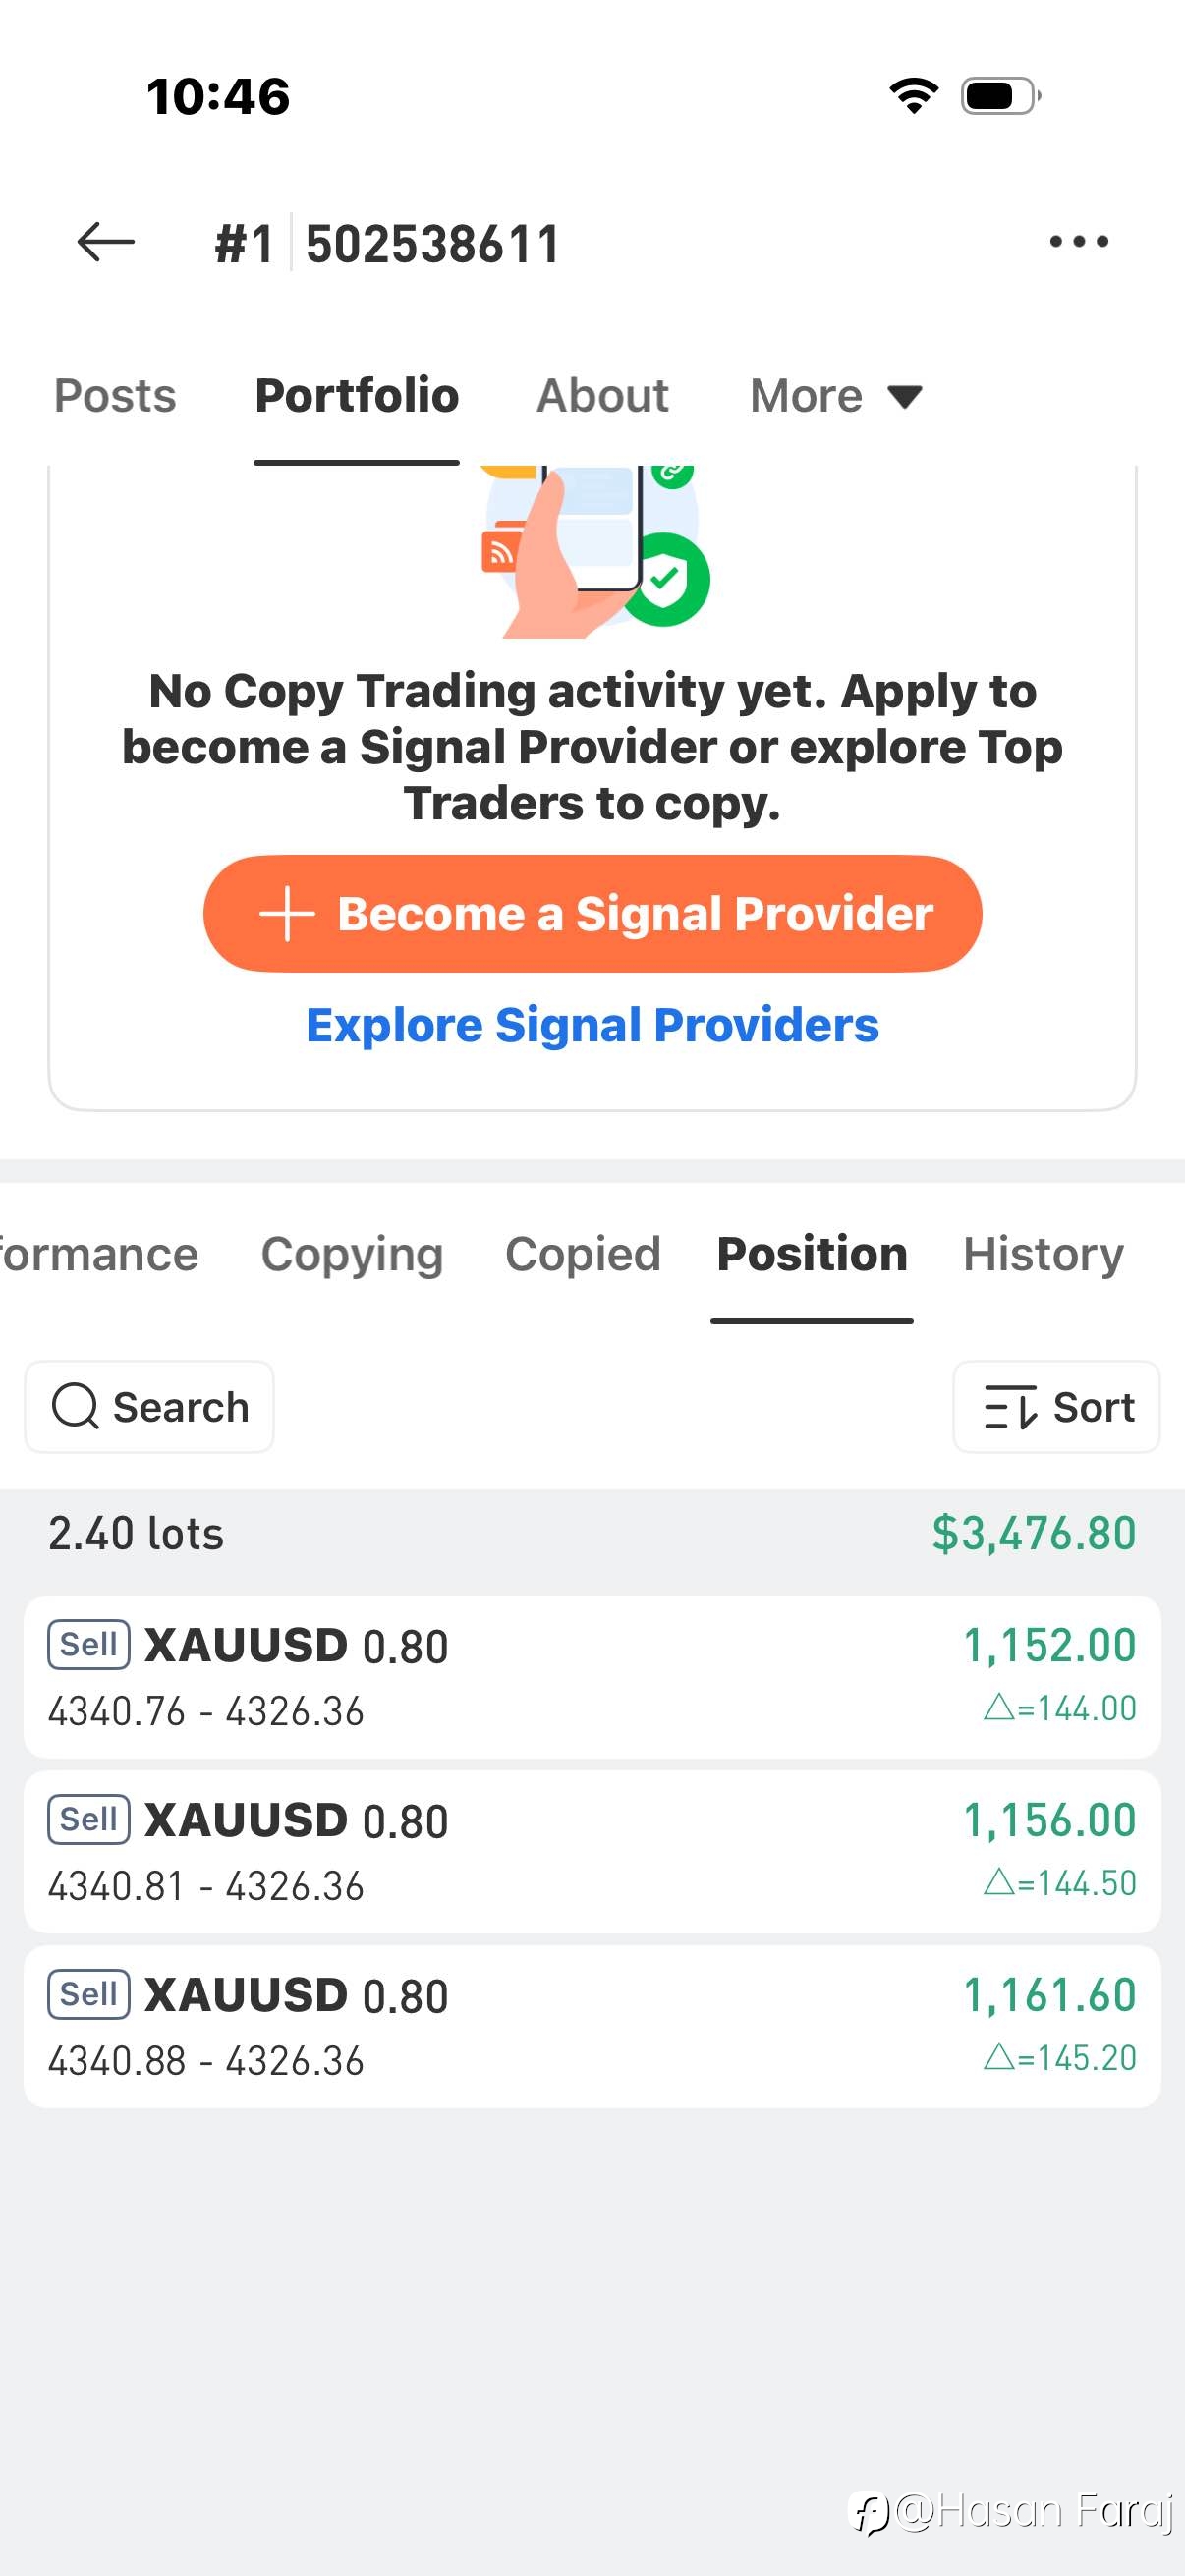Tap the Wi-Fi status icon

(913, 96)
